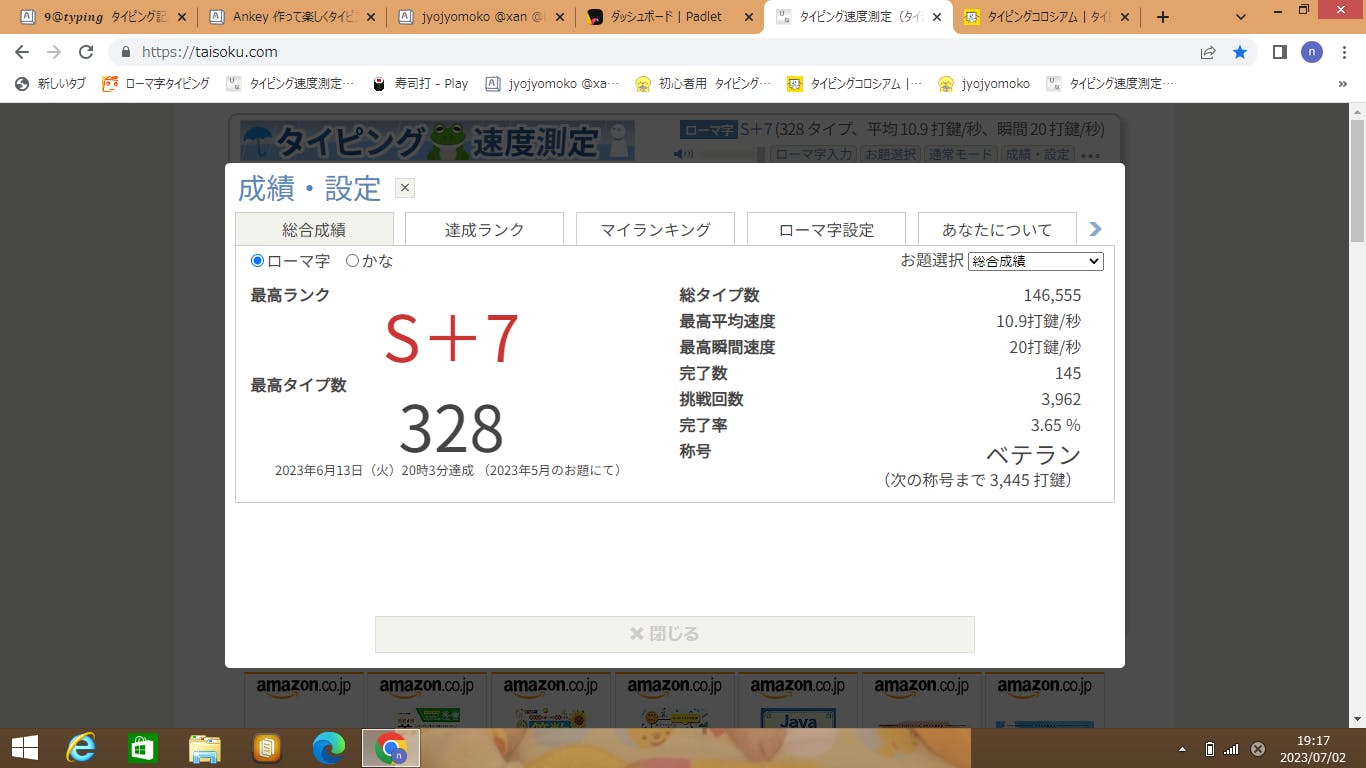1366x768 pixels.
Task: Open the 寿司打 - Play bookmark
Action: tap(420, 84)
